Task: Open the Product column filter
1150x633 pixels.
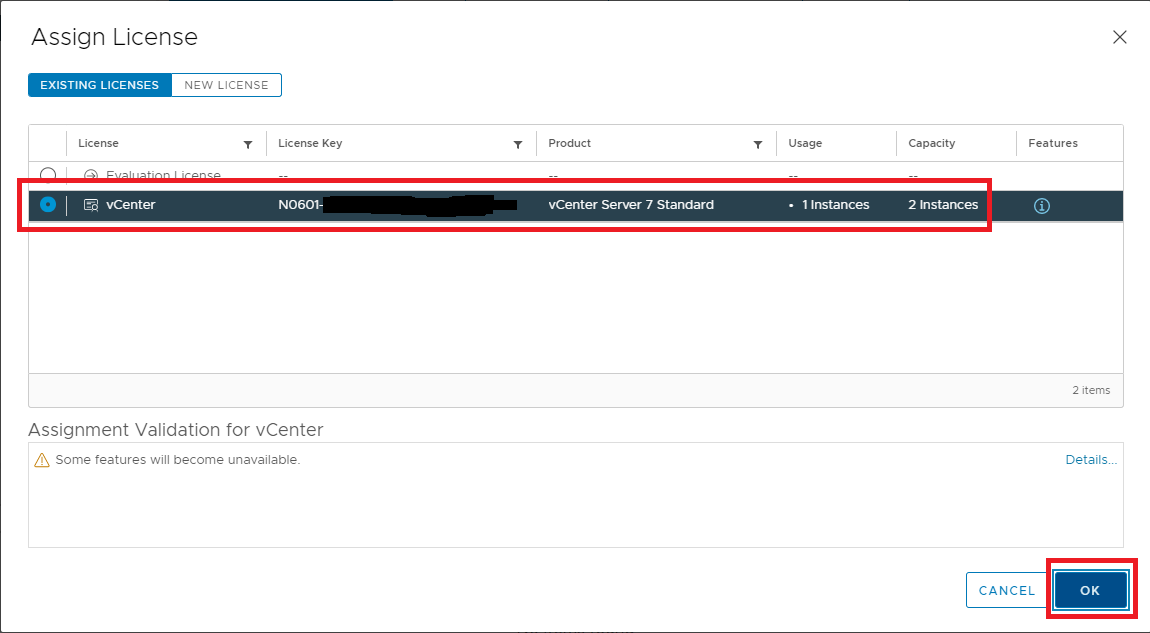Action: point(758,145)
